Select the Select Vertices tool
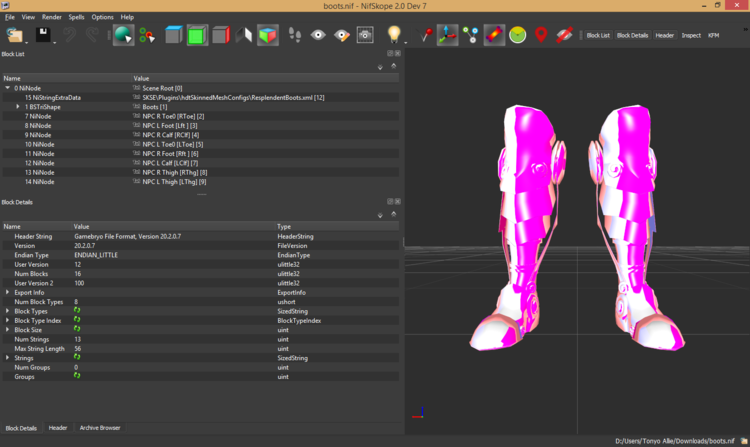 pyautogui.click(x=147, y=35)
